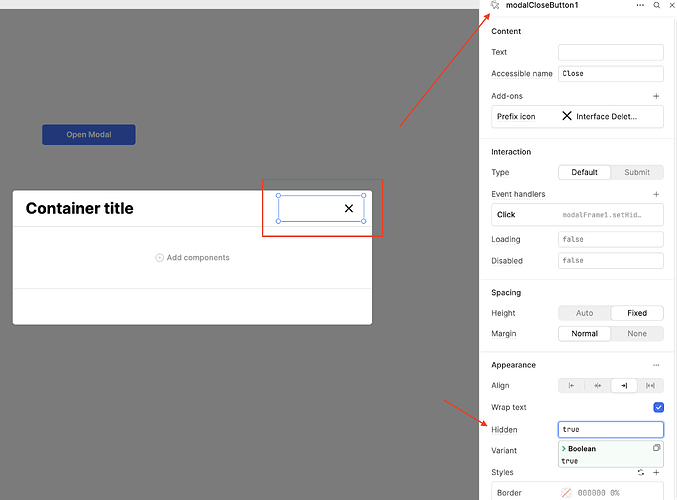Copy the Boolean evaluation result
The height and width of the screenshot is (500, 677).
(x=656, y=449)
